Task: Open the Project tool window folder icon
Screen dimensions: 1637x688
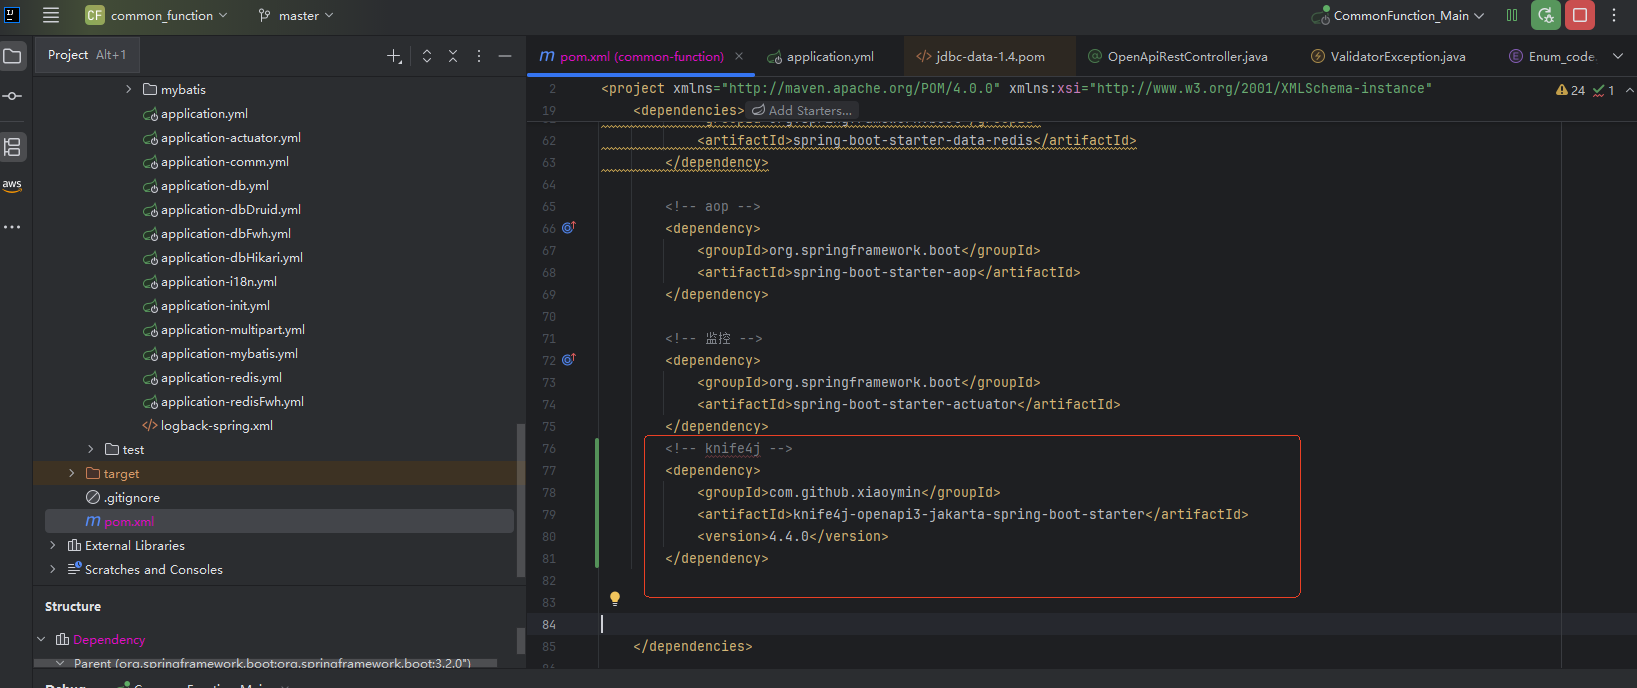Action: 12,56
